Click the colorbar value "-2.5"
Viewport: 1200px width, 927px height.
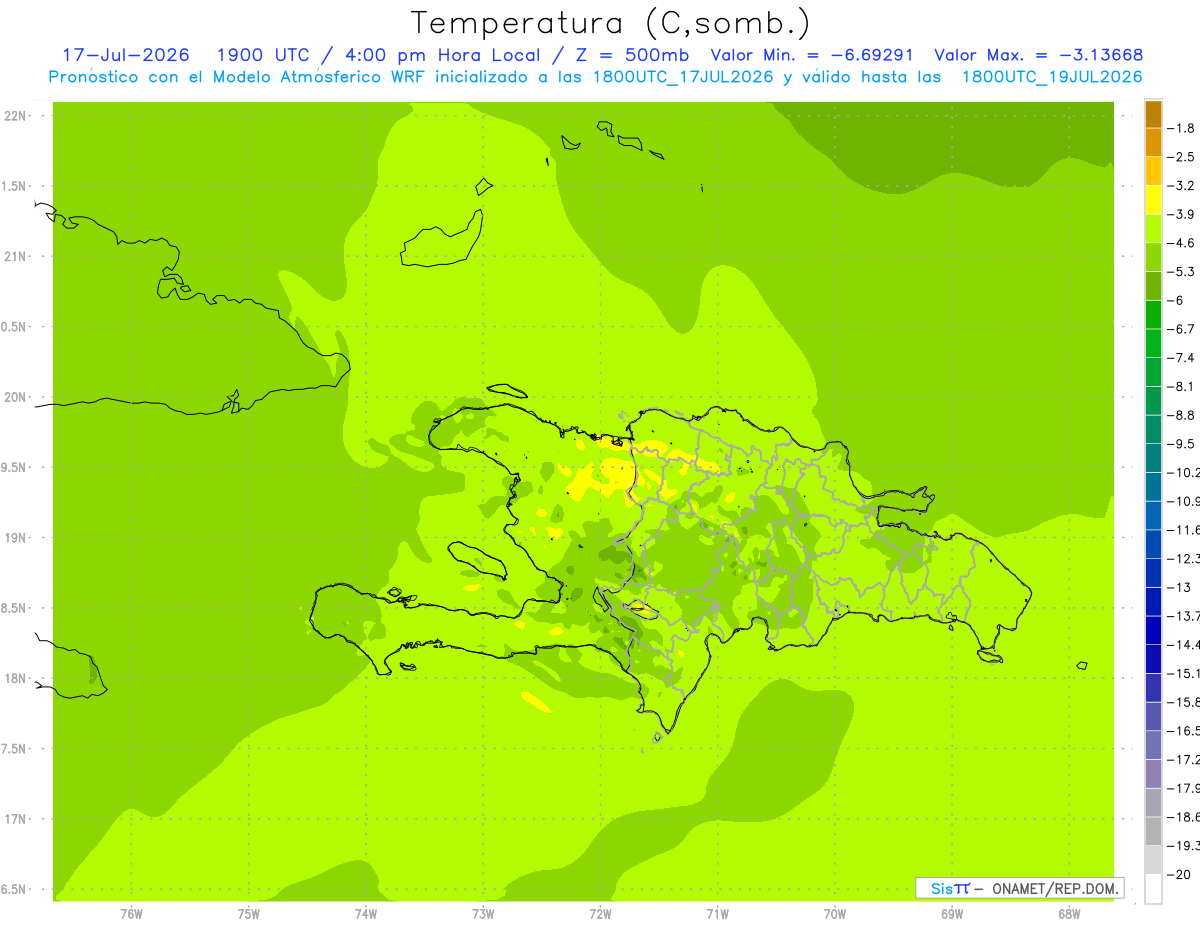pos(1181,157)
